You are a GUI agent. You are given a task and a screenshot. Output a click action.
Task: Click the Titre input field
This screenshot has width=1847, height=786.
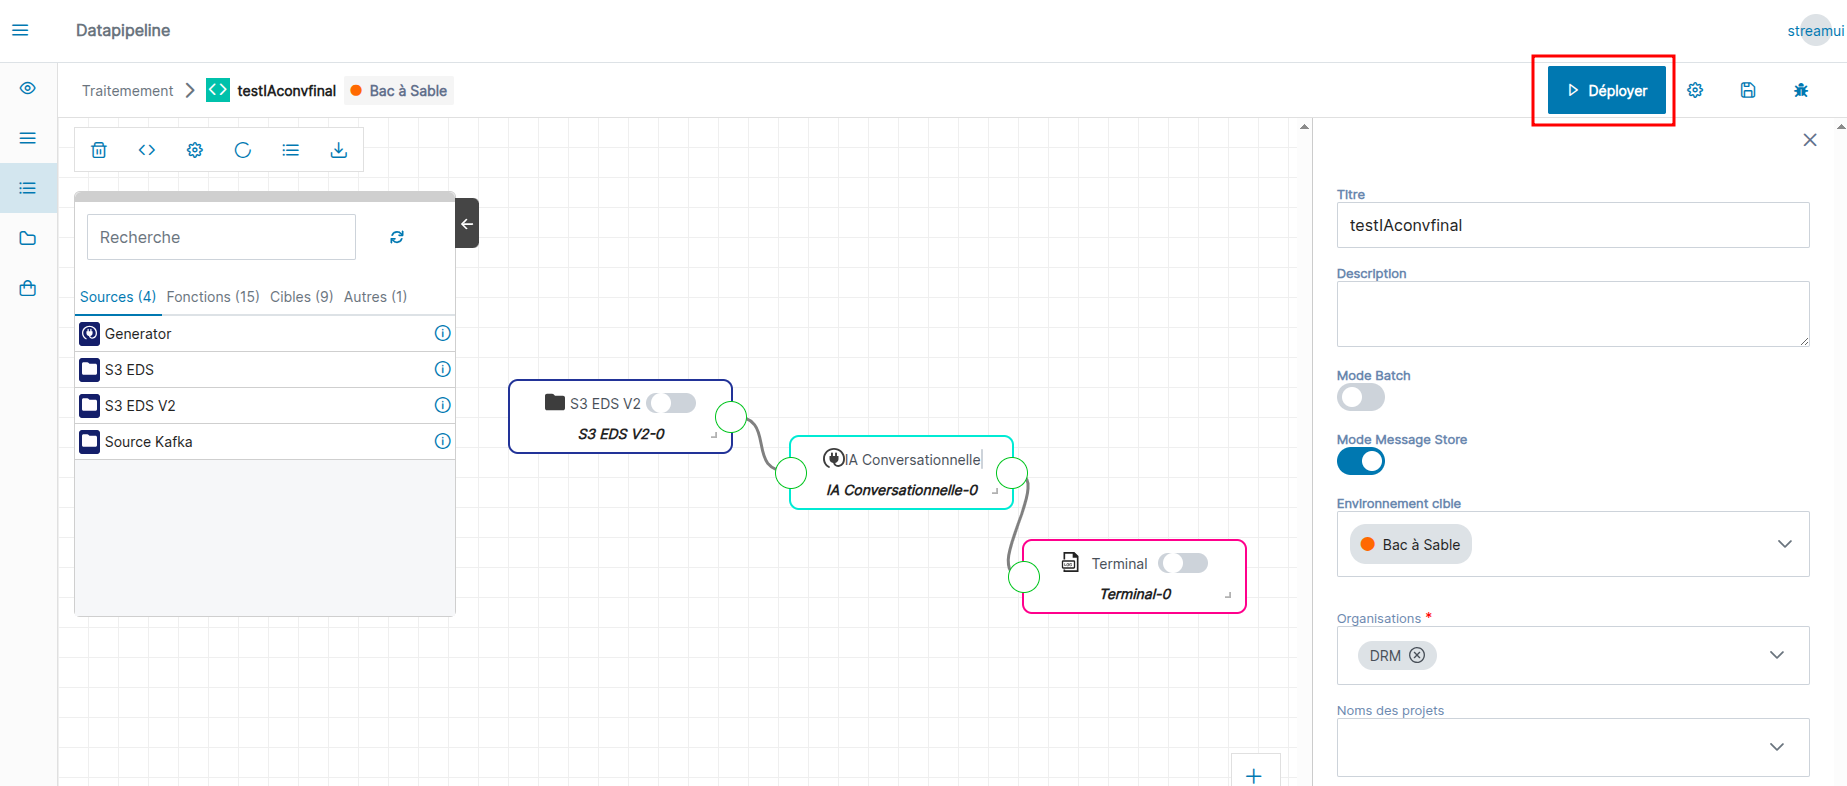[1572, 225]
